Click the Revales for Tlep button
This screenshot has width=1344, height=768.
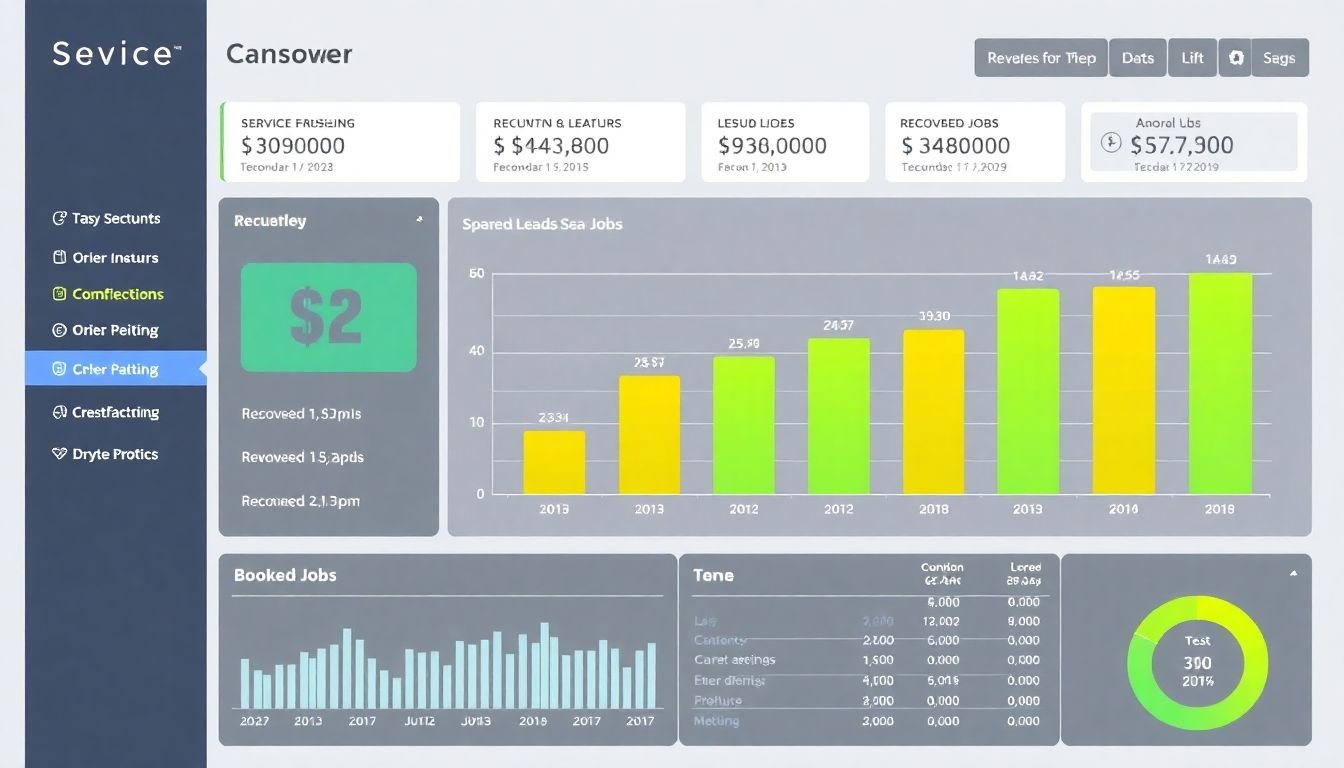[1041, 58]
